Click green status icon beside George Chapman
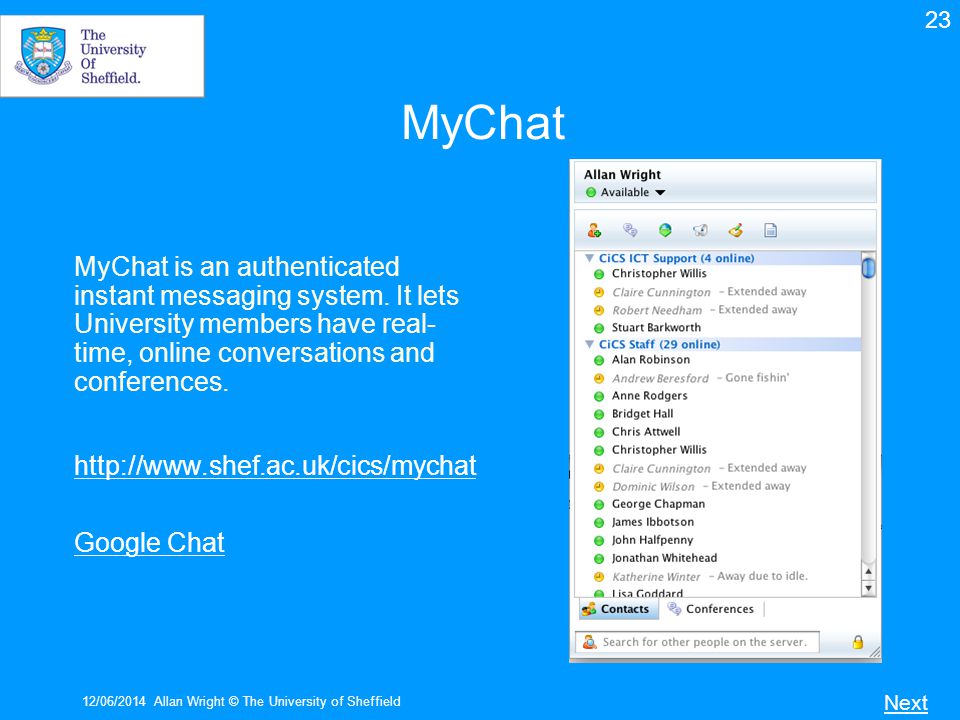This screenshot has height=720, width=960. [599, 504]
